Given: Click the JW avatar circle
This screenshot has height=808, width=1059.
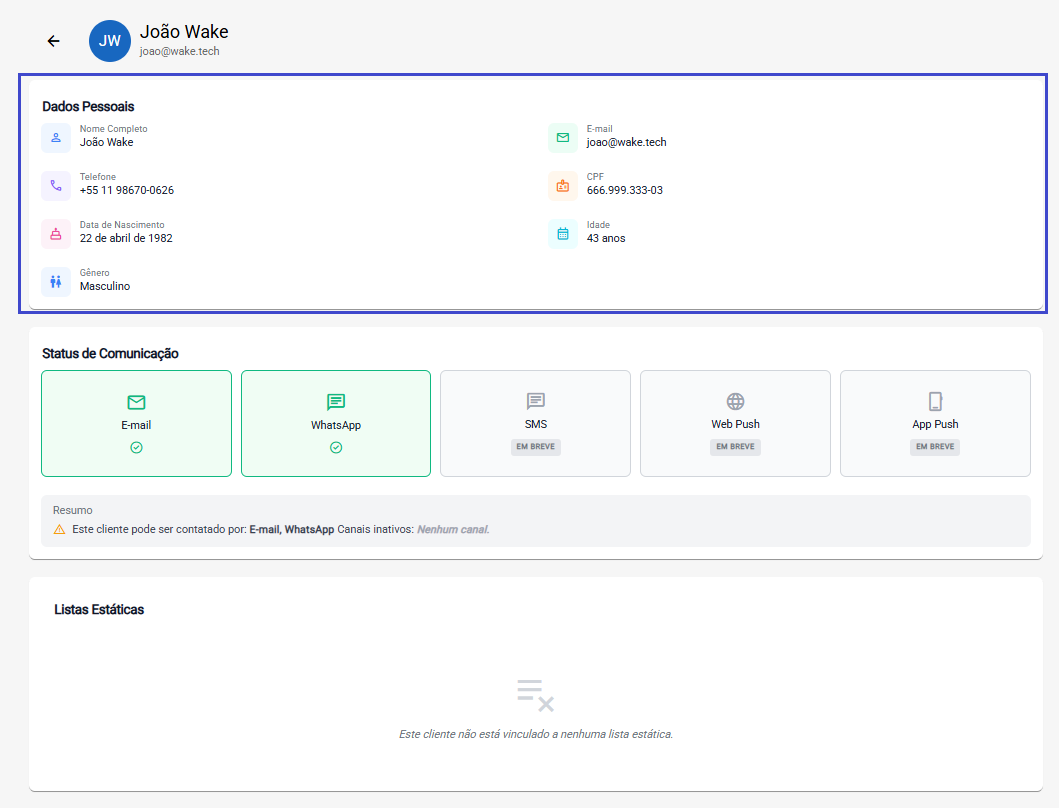Looking at the screenshot, I should pyautogui.click(x=110, y=41).
